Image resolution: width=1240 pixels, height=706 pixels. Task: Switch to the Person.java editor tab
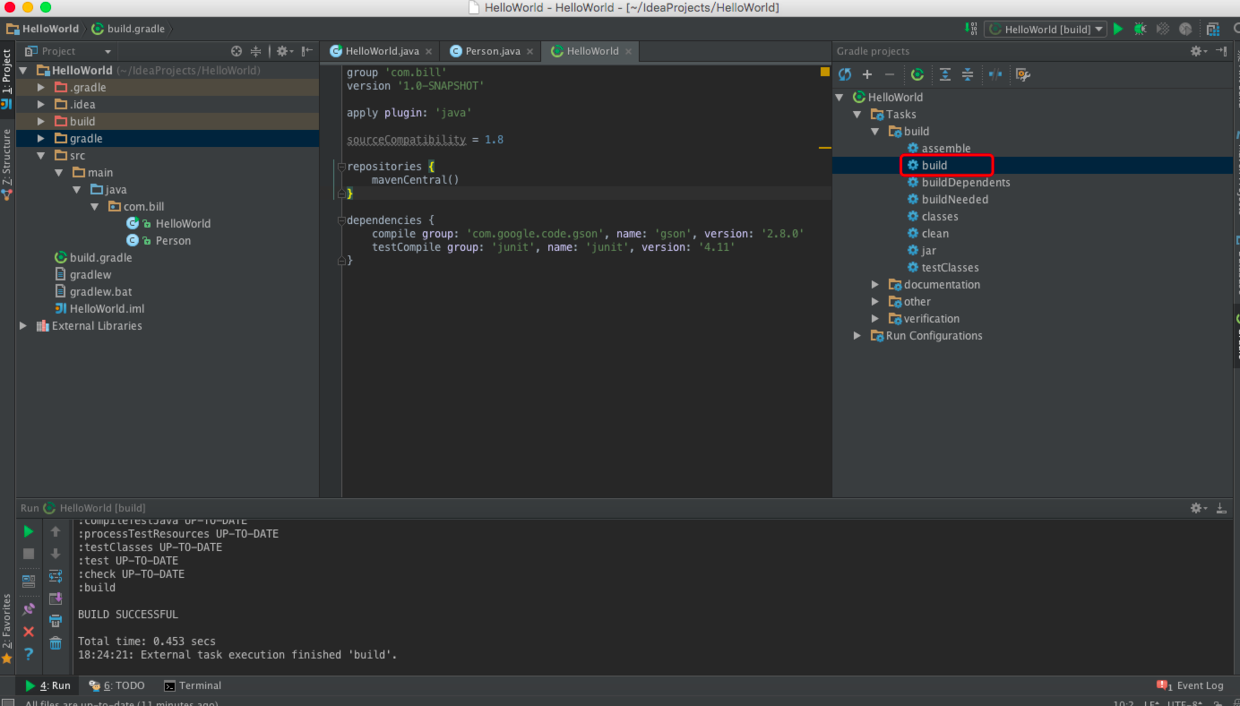(x=491, y=51)
